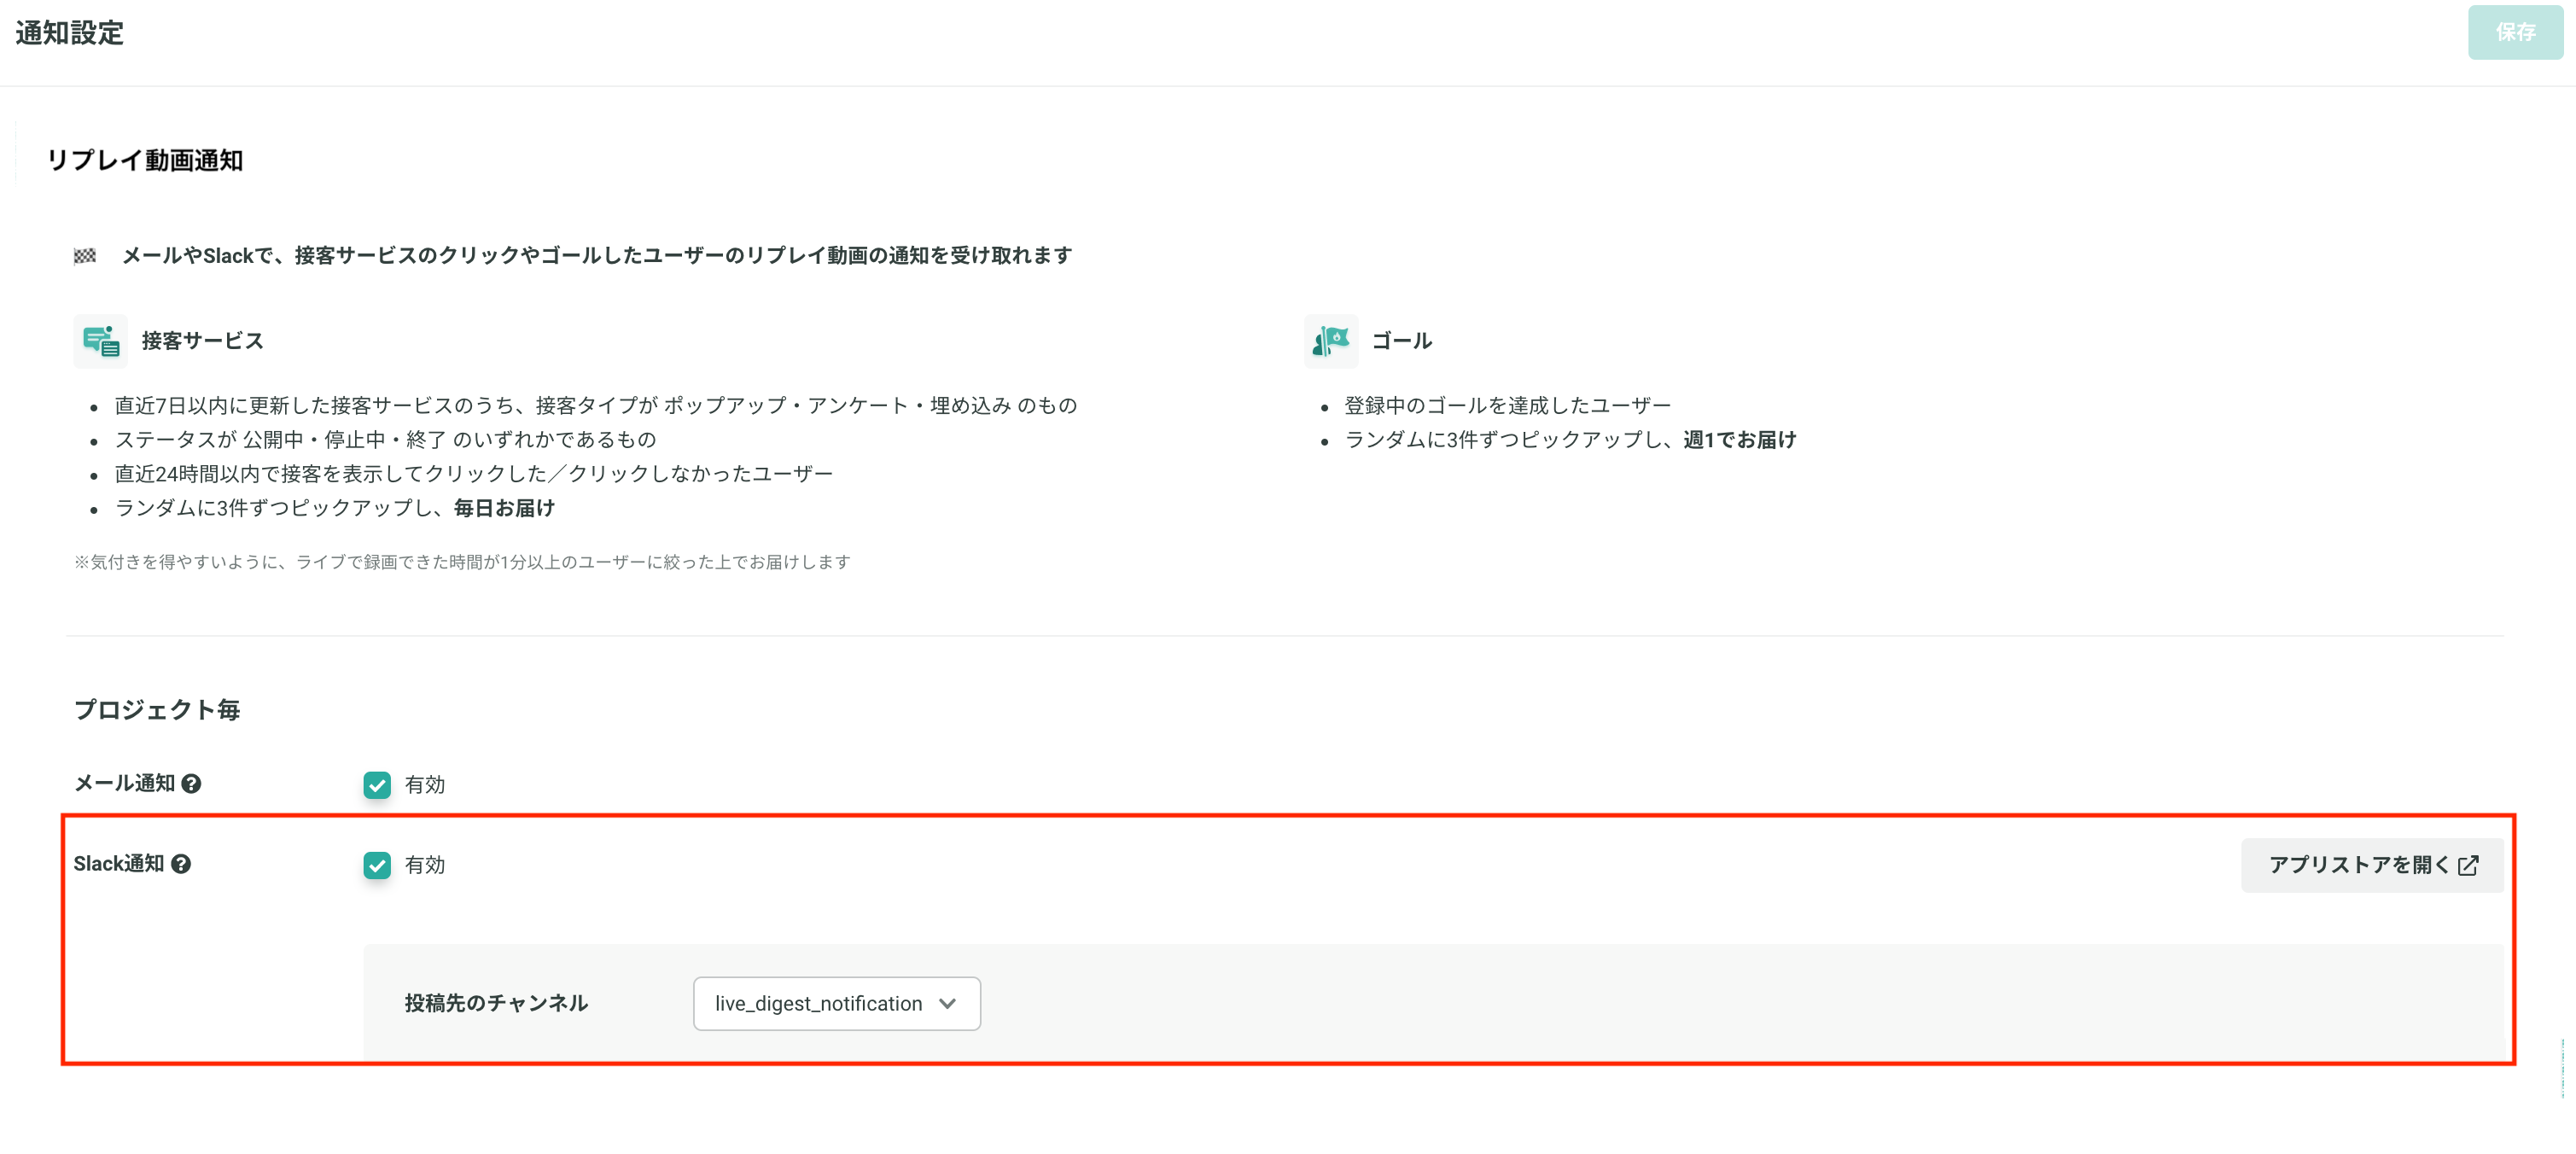Image resolution: width=2576 pixels, height=1154 pixels.
Task: Click the bullet about 直近24時間以内
Action: [x=474, y=474]
